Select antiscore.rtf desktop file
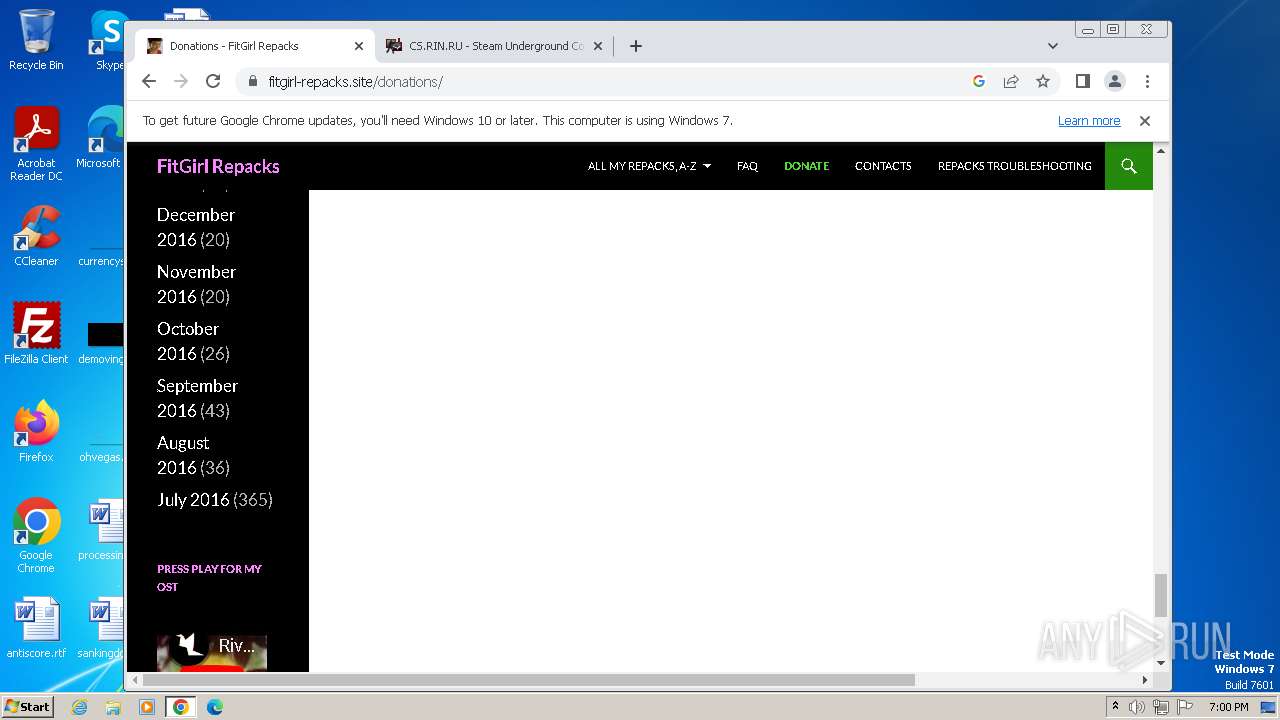The height and width of the screenshot is (720, 1280). 36,628
